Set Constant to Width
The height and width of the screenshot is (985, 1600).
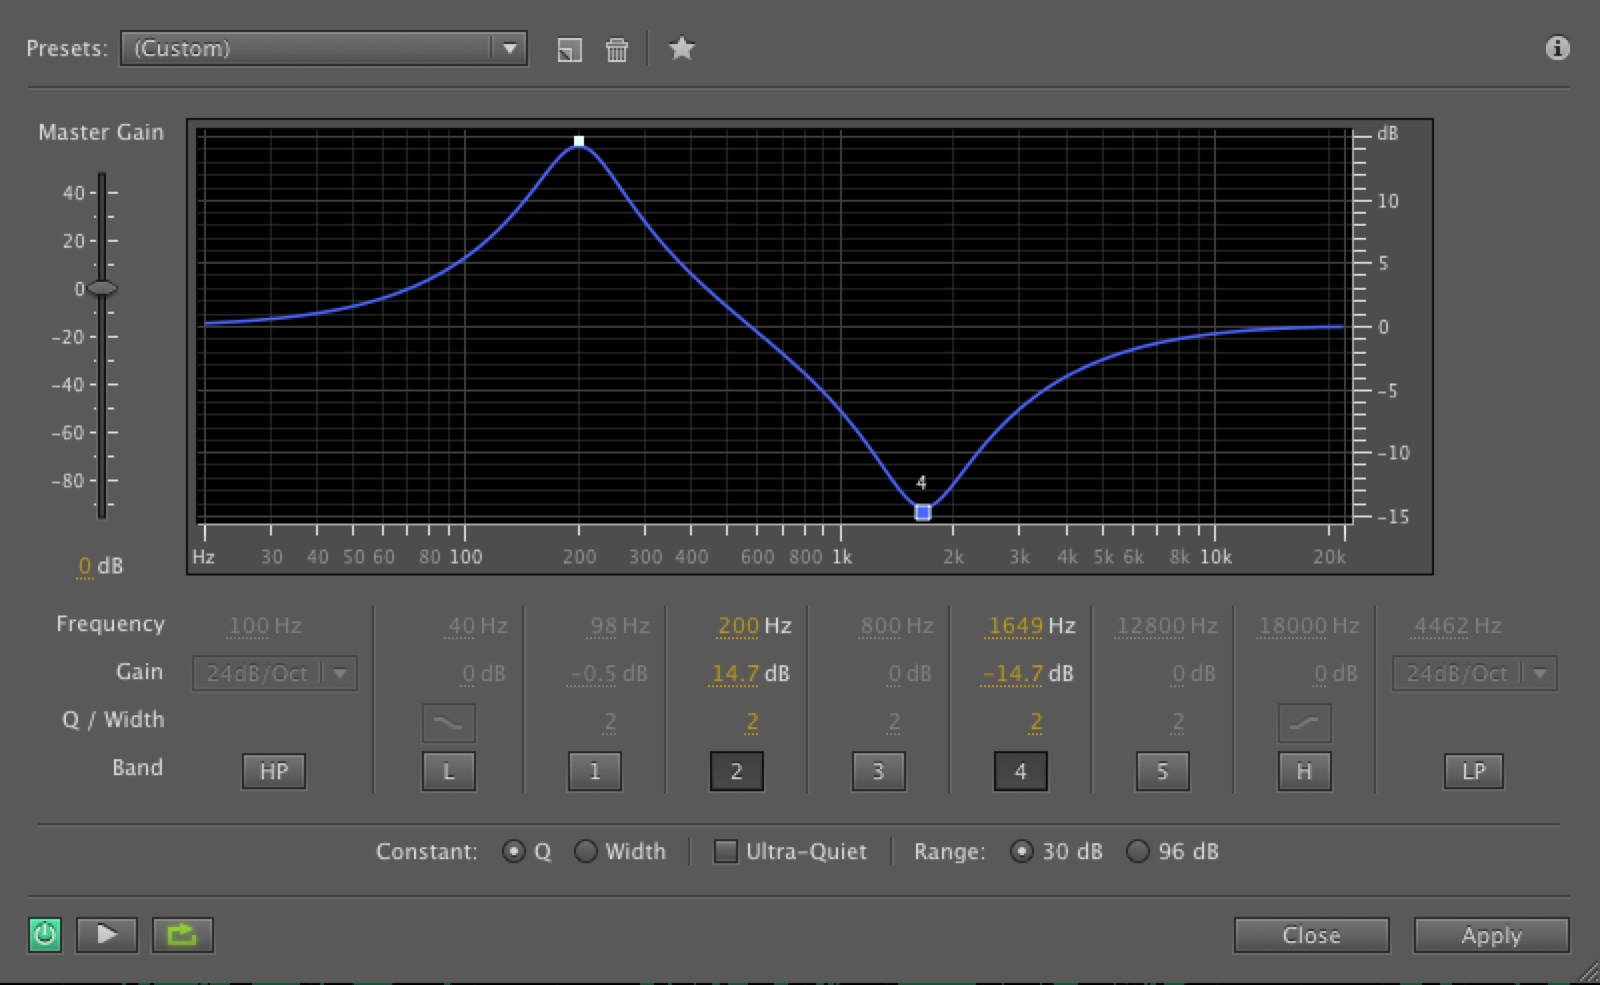pyautogui.click(x=588, y=851)
